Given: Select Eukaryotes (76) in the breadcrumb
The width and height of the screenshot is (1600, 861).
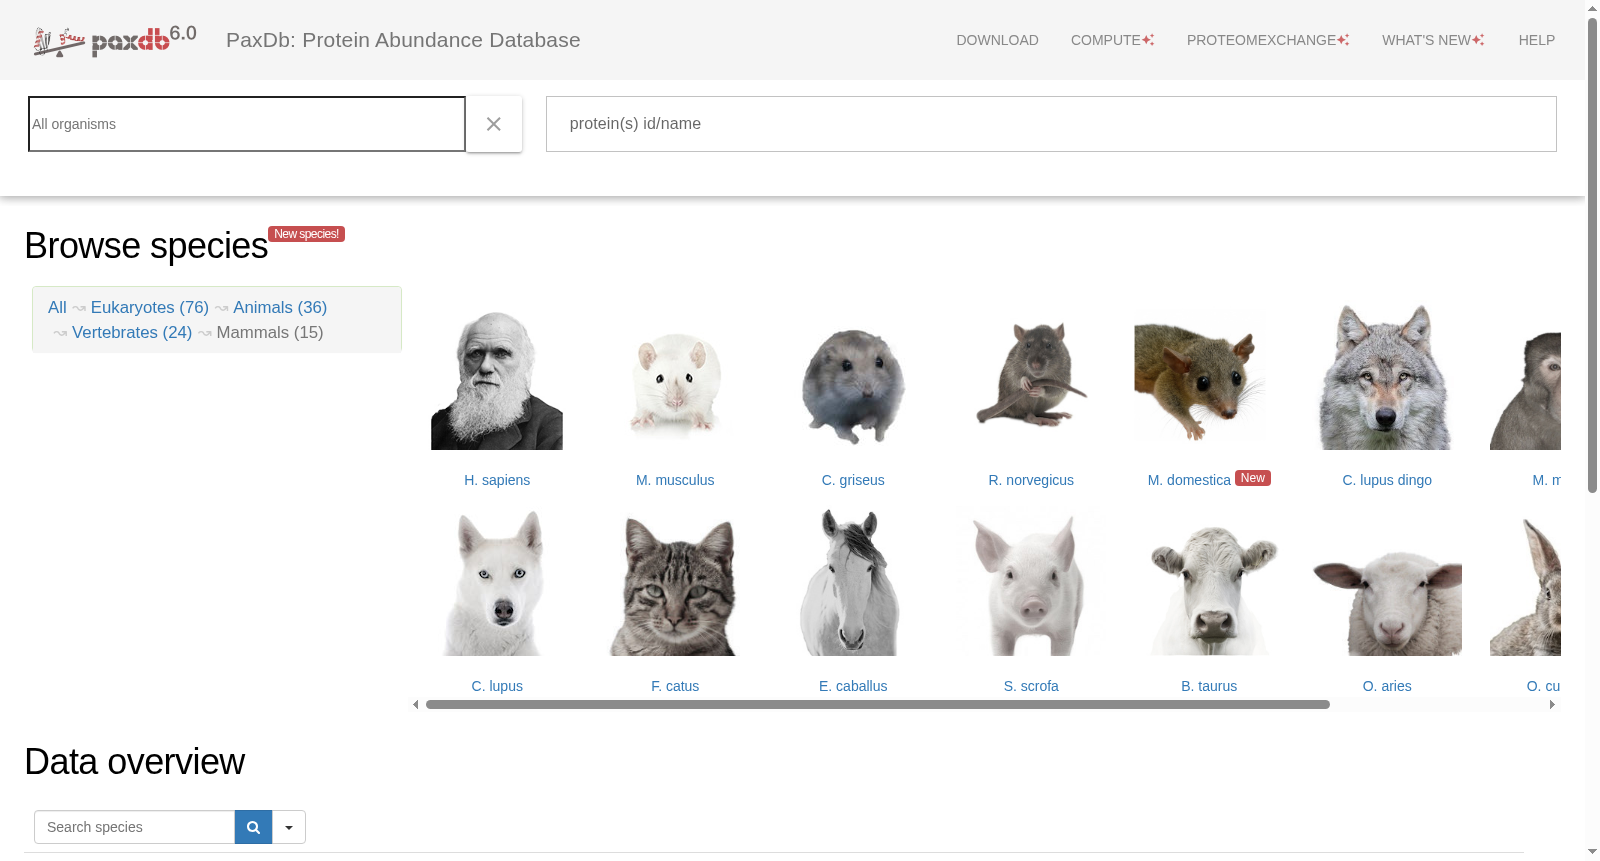Looking at the screenshot, I should [x=150, y=308].
